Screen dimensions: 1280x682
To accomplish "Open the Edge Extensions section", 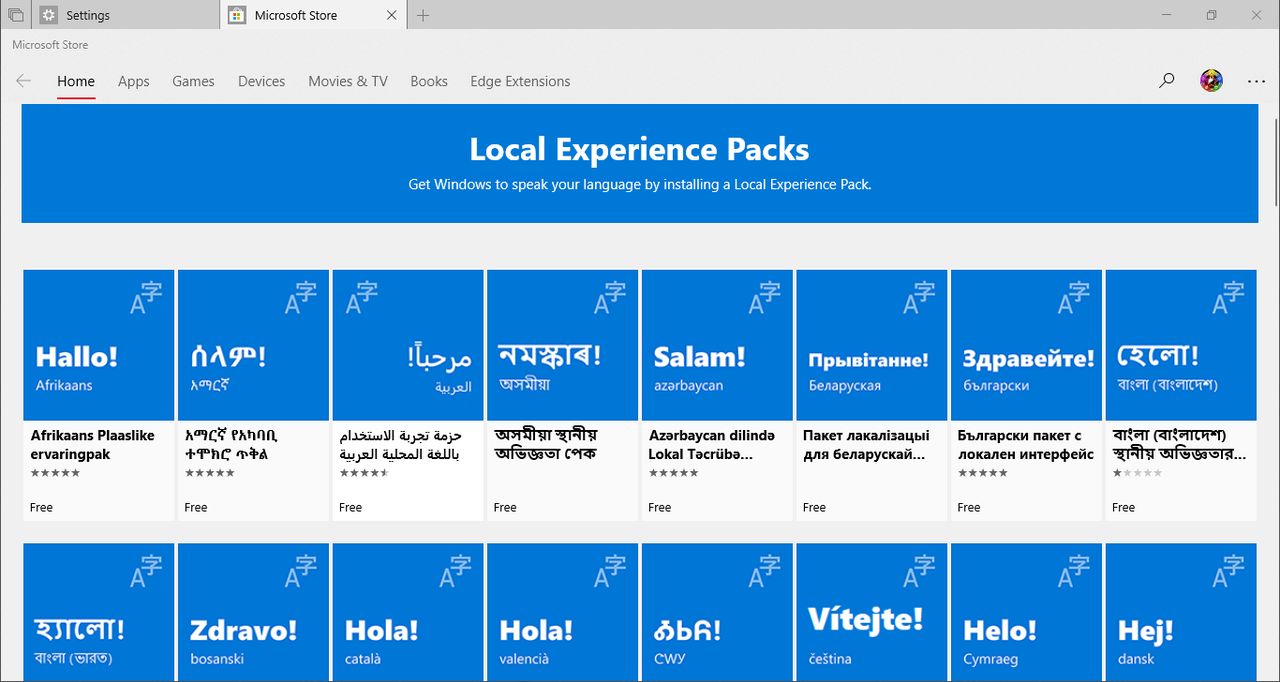I will coord(520,81).
